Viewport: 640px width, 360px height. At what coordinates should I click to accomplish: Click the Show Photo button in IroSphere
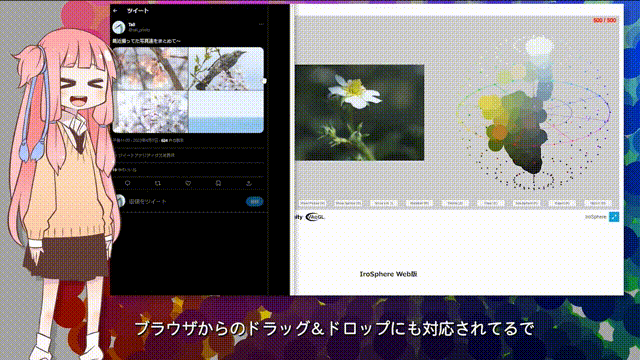[313, 203]
